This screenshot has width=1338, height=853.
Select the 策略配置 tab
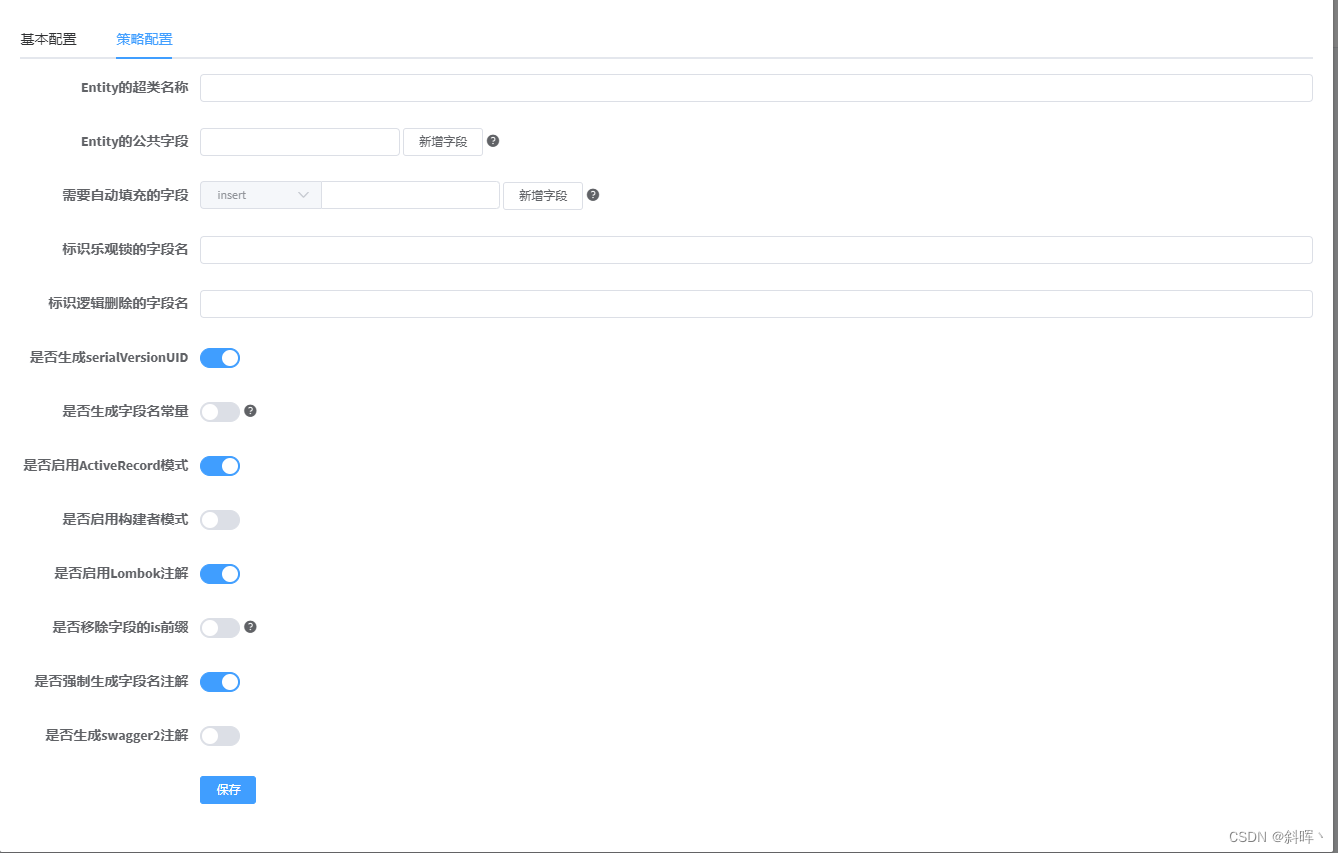(x=144, y=38)
